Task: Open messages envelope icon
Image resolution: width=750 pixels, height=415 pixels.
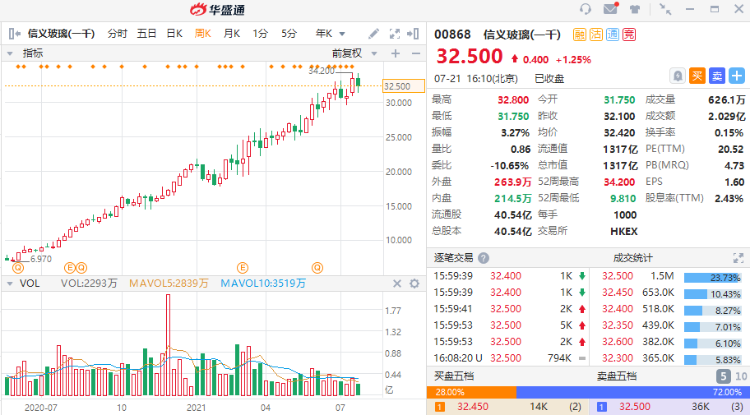Action: 611,9
